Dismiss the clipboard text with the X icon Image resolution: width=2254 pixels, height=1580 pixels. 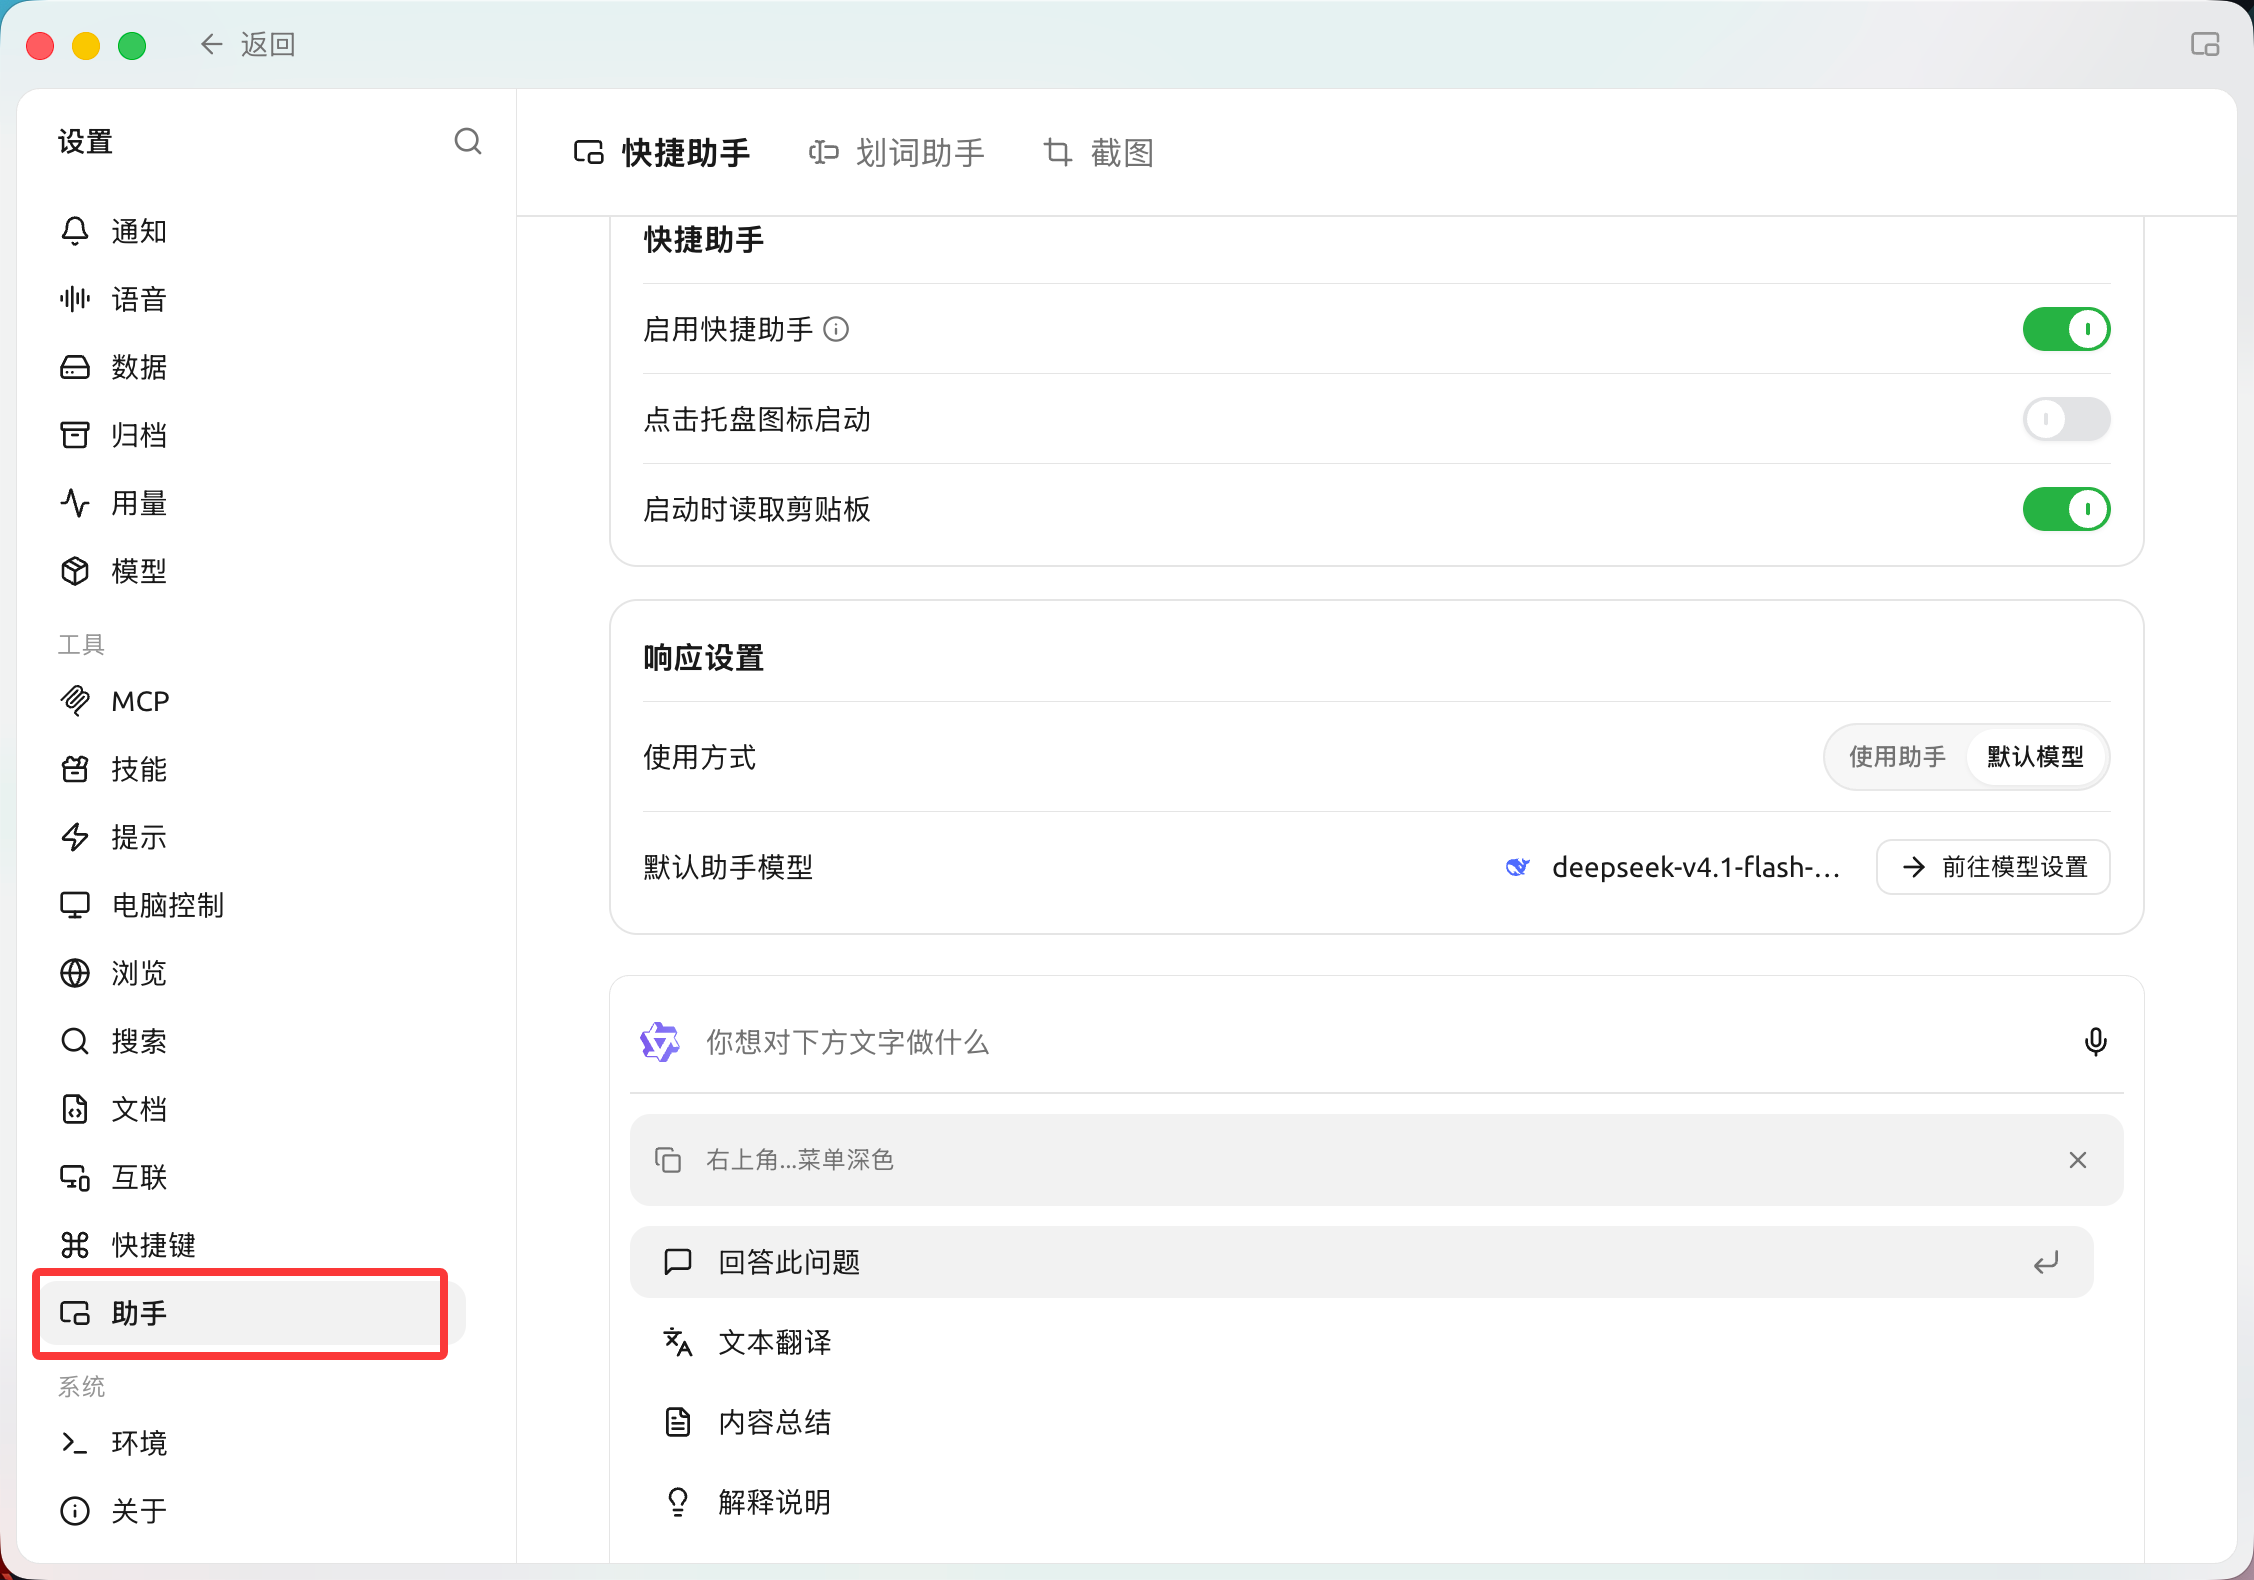[x=2077, y=1160]
